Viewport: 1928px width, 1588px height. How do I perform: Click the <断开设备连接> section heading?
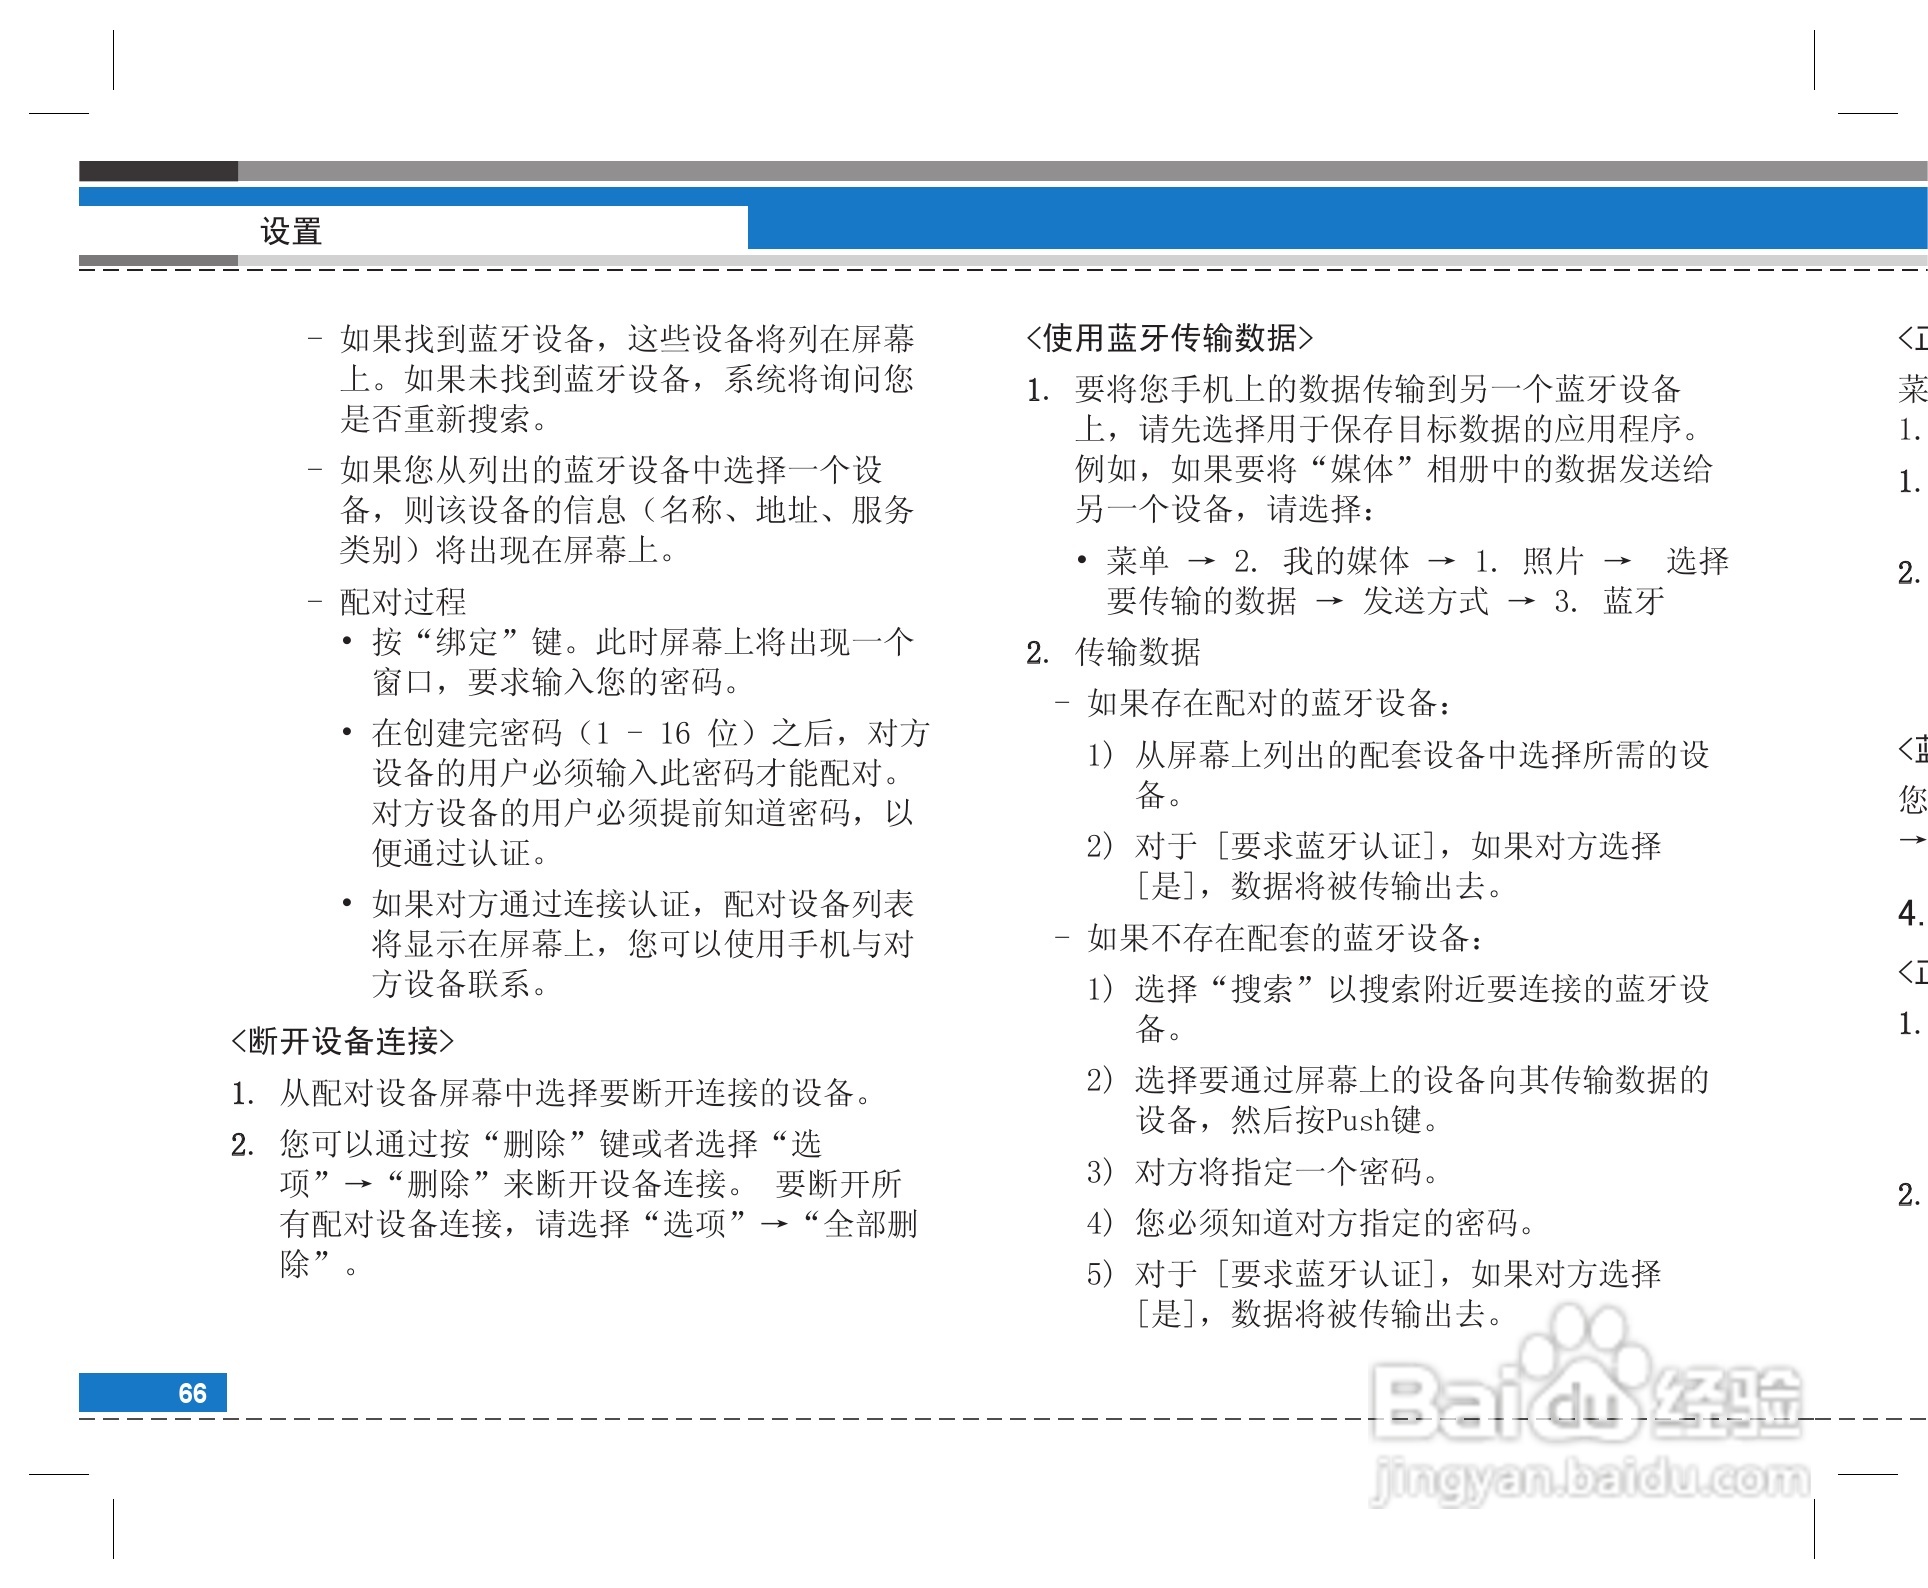point(342,1041)
